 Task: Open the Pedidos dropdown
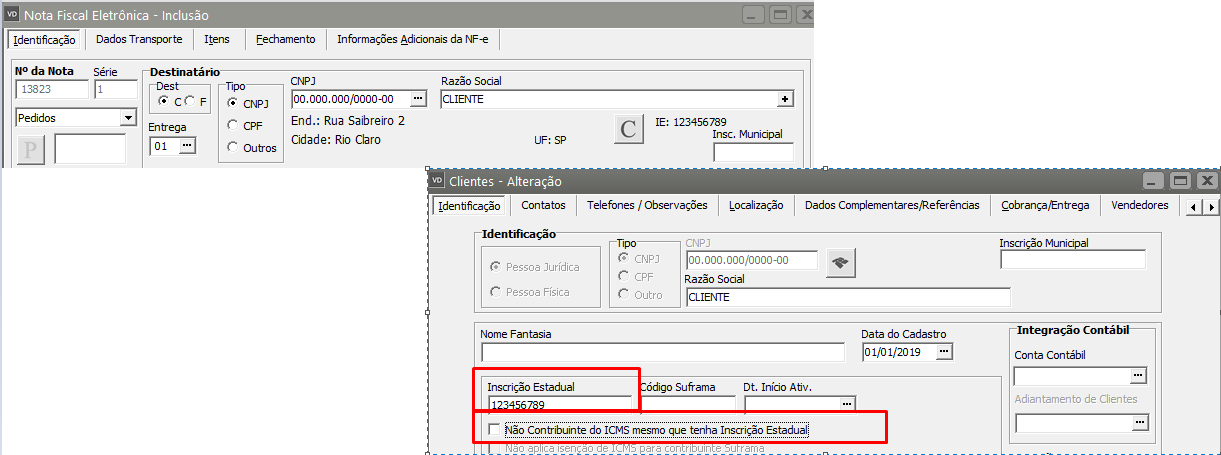coord(127,118)
